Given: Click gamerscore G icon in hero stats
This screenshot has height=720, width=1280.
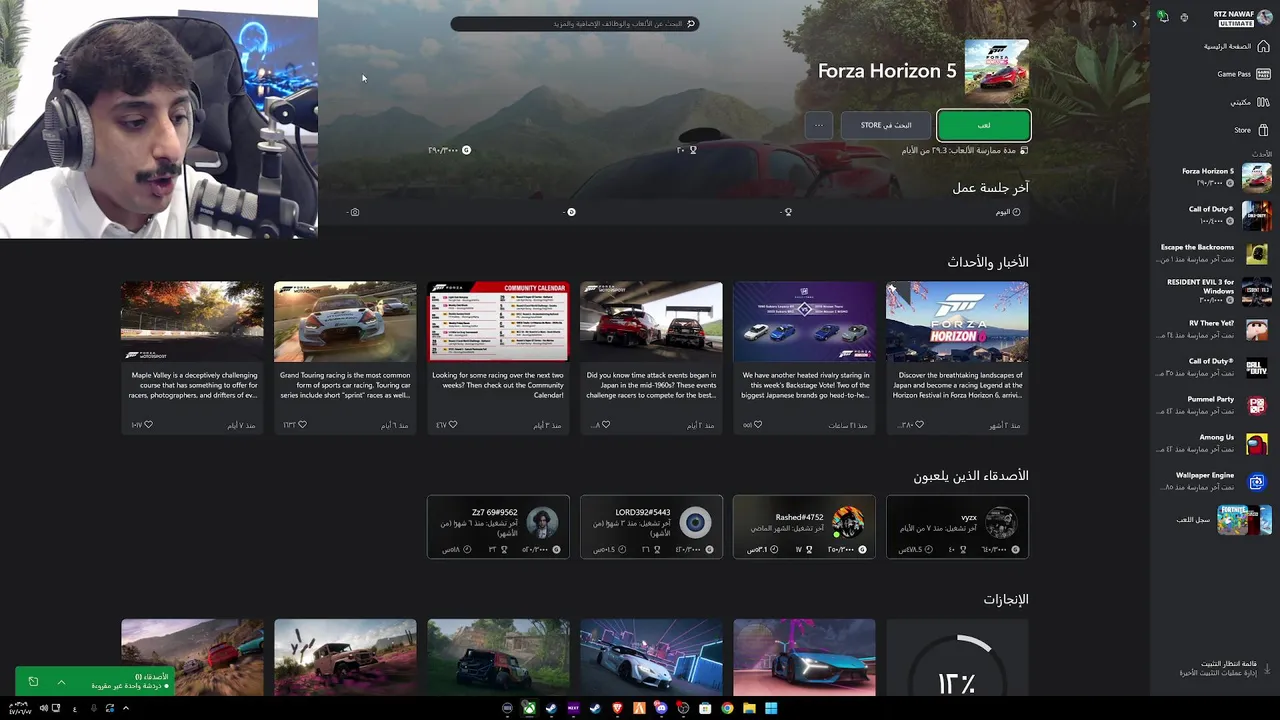Looking at the screenshot, I should [466, 150].
